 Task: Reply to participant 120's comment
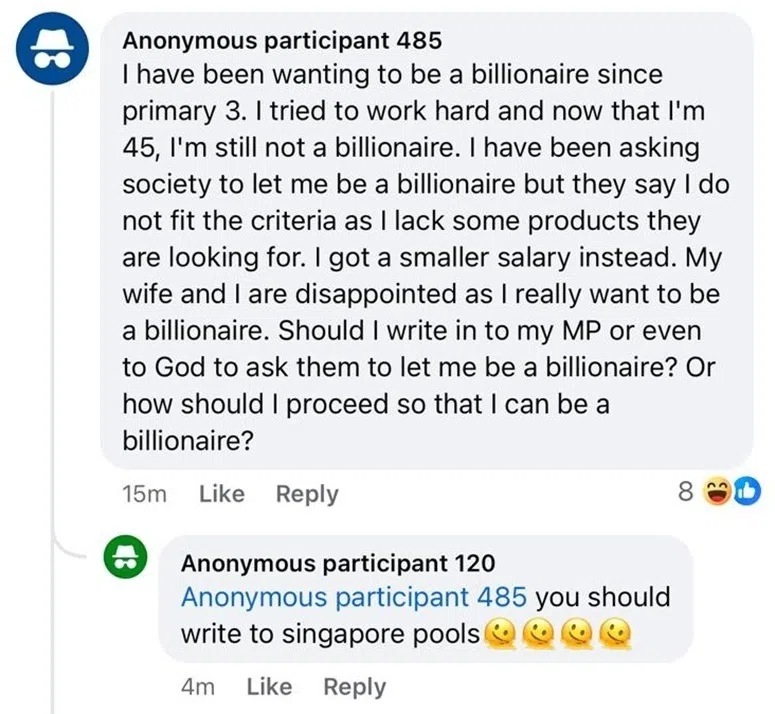point(354,687)
